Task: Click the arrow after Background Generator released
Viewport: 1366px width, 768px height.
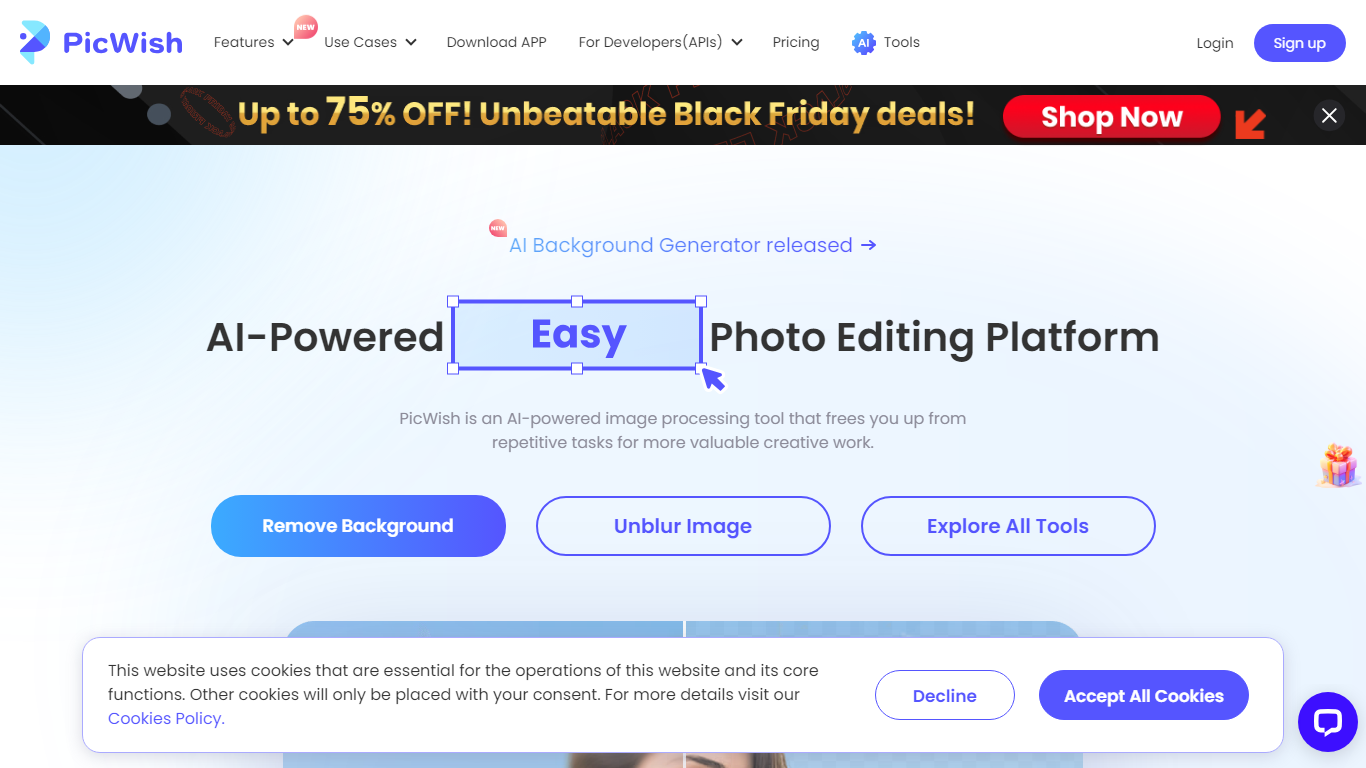Action: (868, 245)
